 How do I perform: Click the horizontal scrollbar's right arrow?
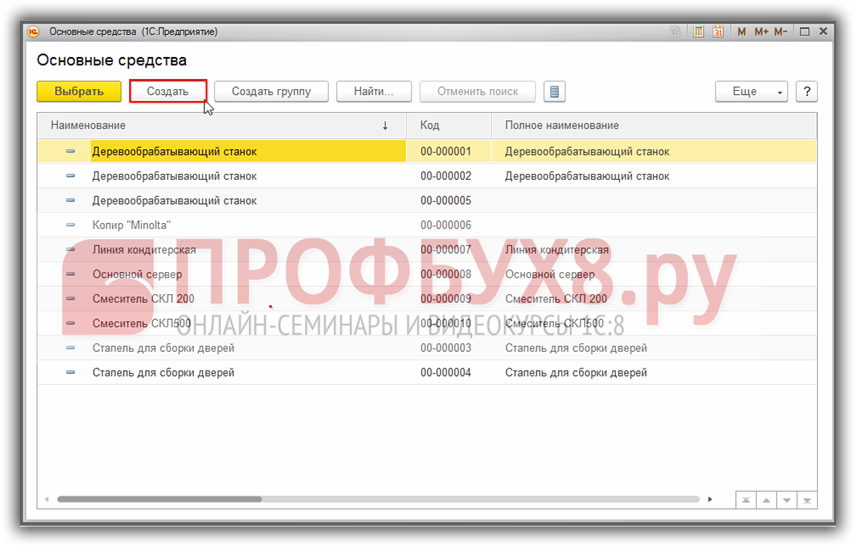point(710,499)
